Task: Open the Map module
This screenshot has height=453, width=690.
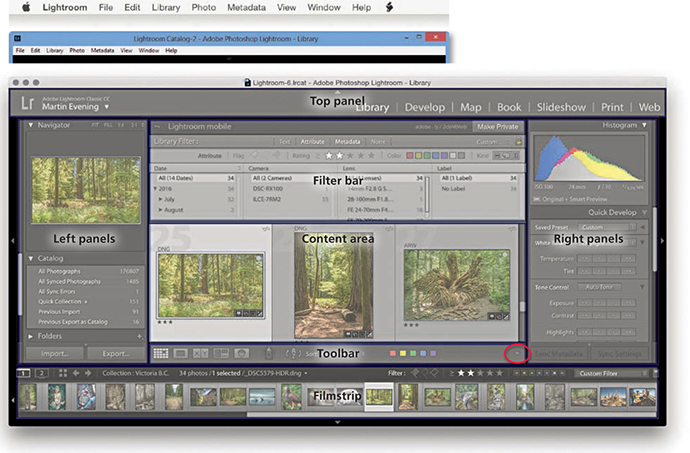Action: click(x=470, y=107)
